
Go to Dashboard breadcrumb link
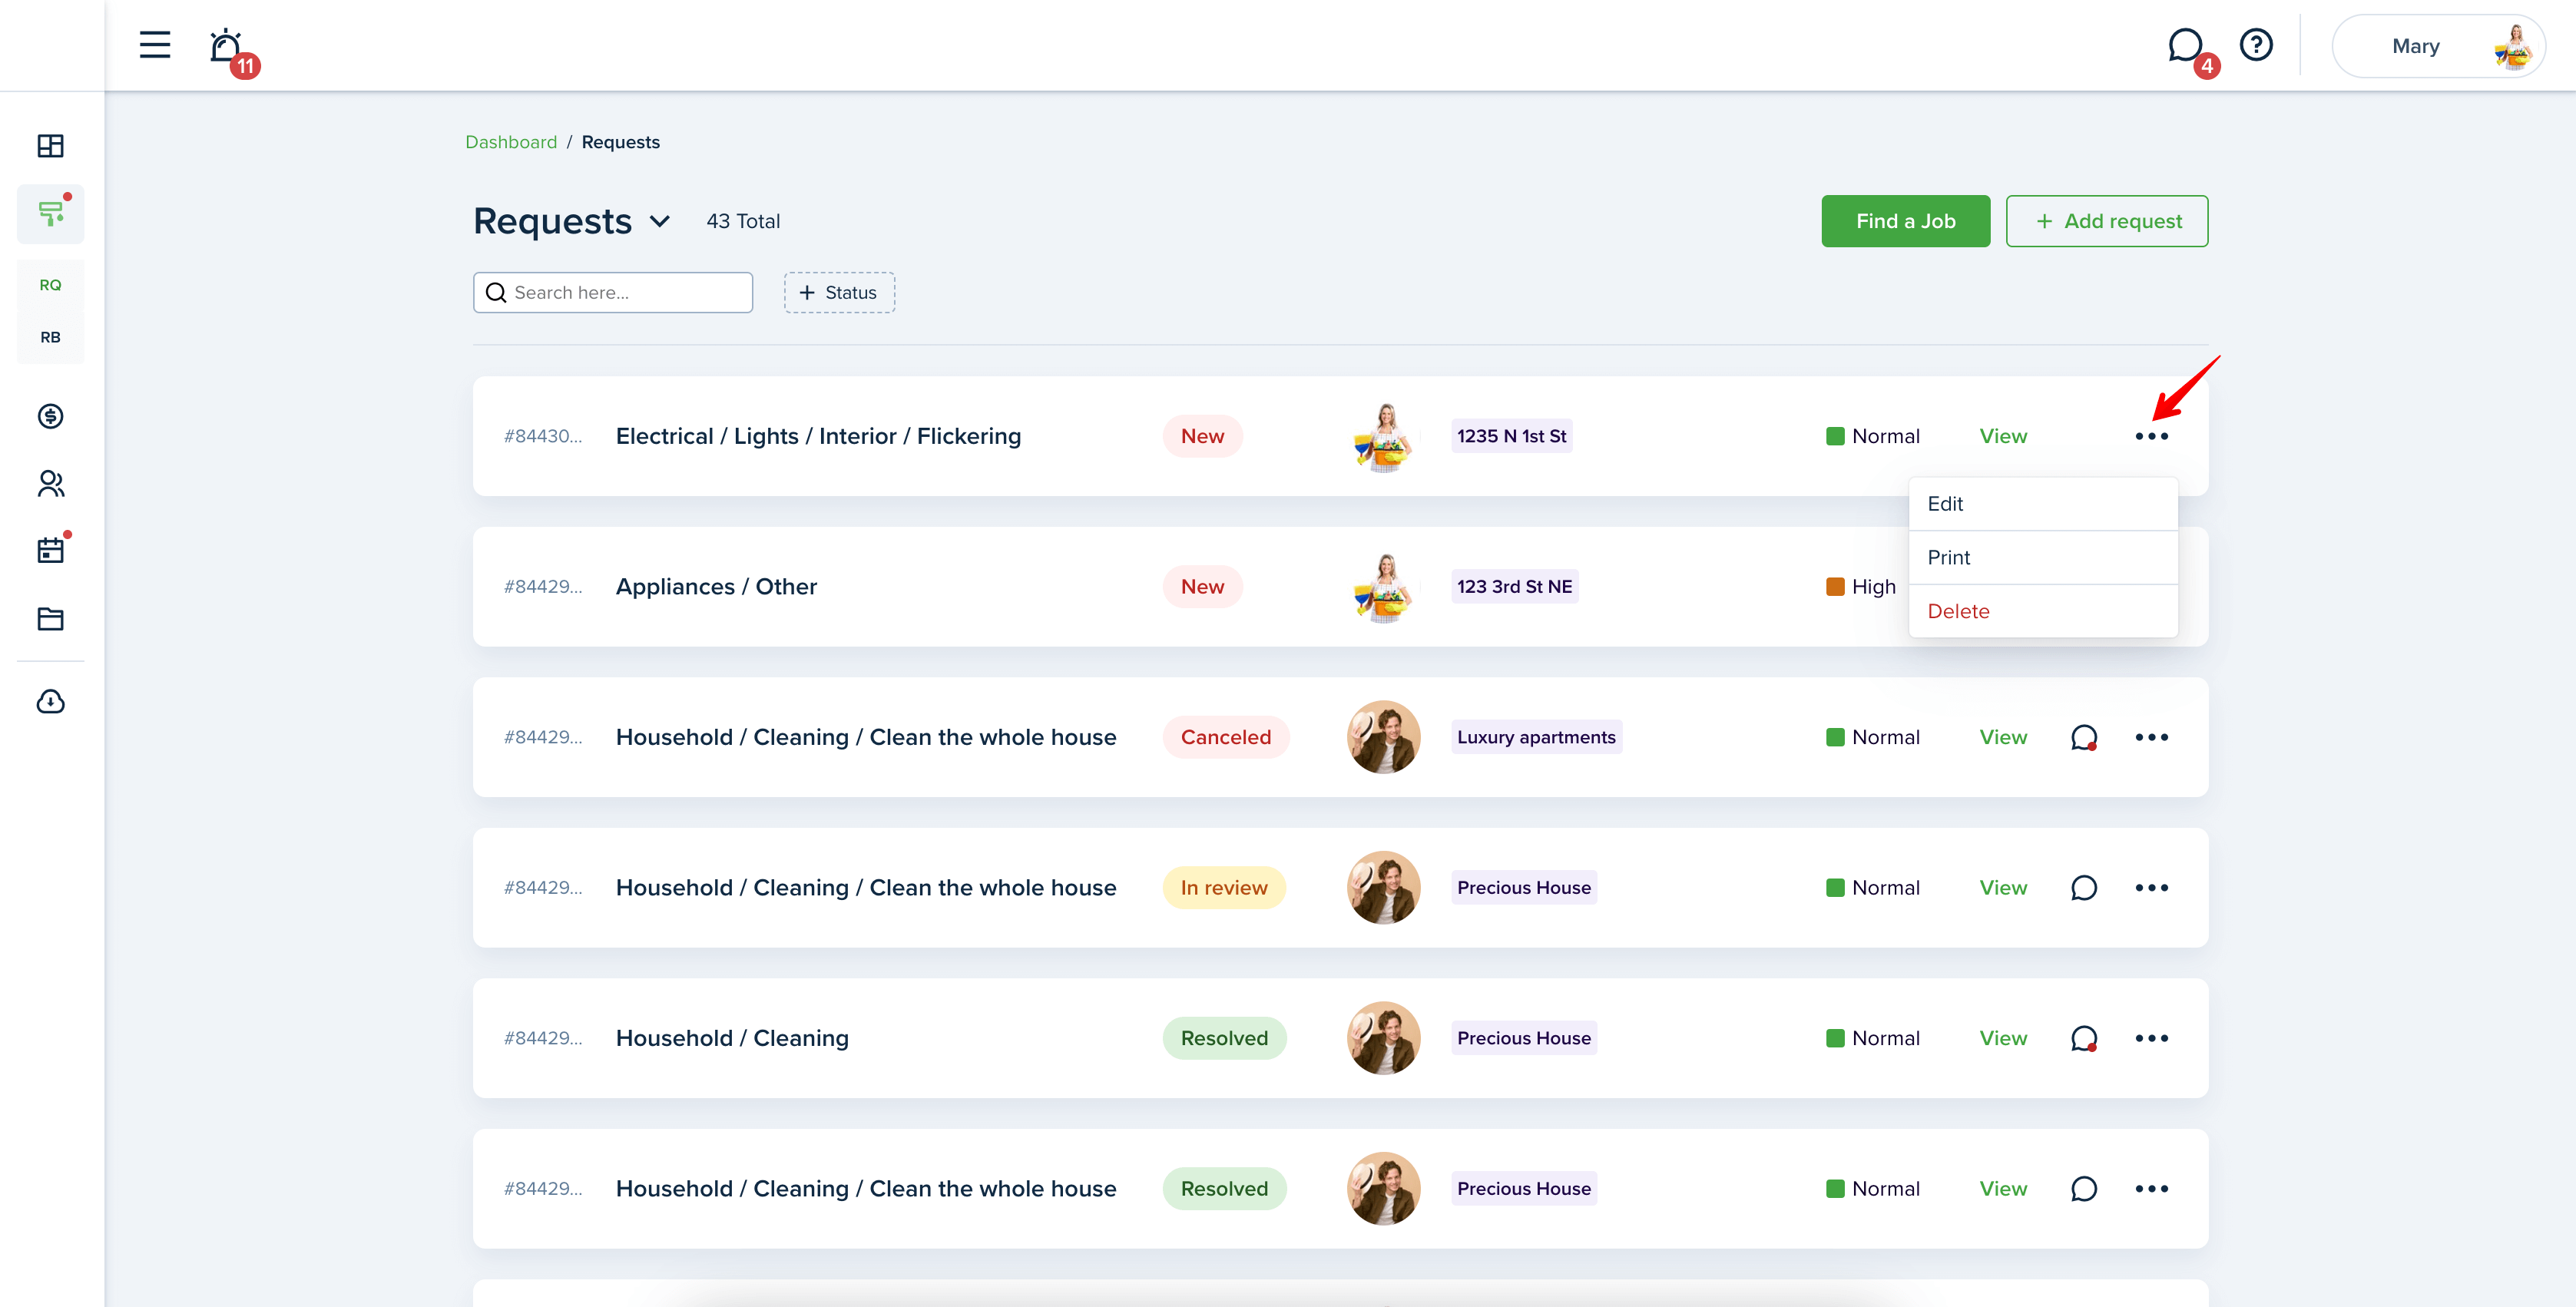[511, 142]
